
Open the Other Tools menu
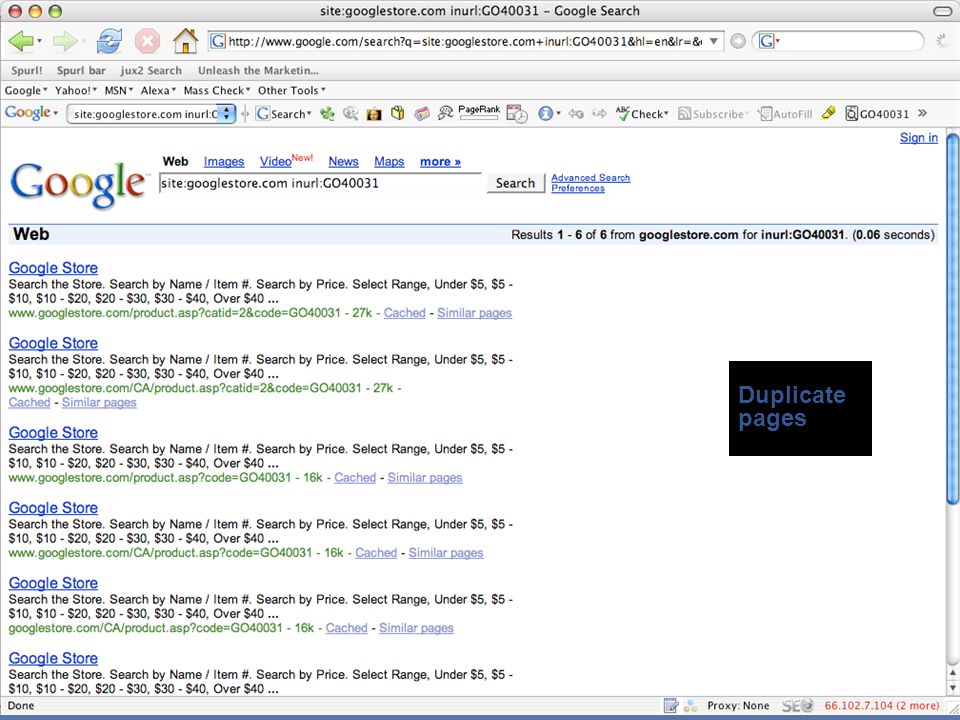pos(291,91)
